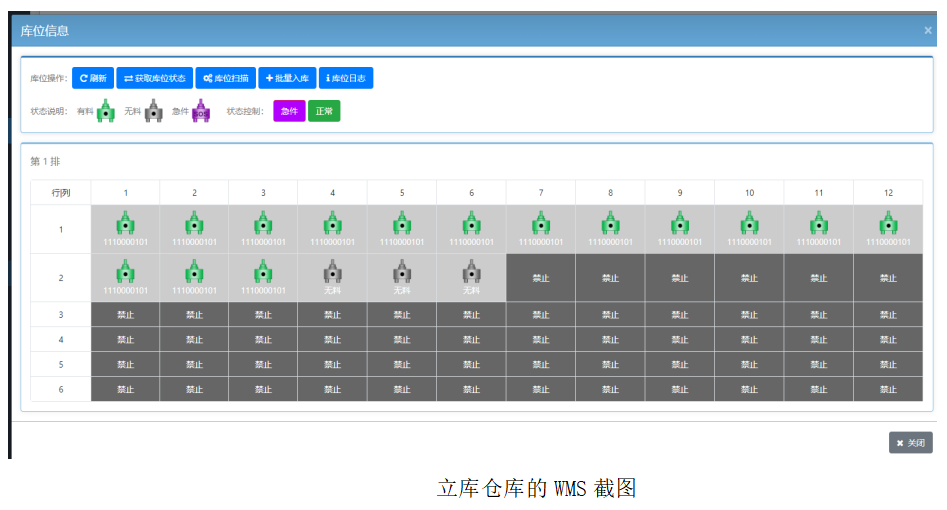Click the 刷新 refresh button

(x=93, y=78)
